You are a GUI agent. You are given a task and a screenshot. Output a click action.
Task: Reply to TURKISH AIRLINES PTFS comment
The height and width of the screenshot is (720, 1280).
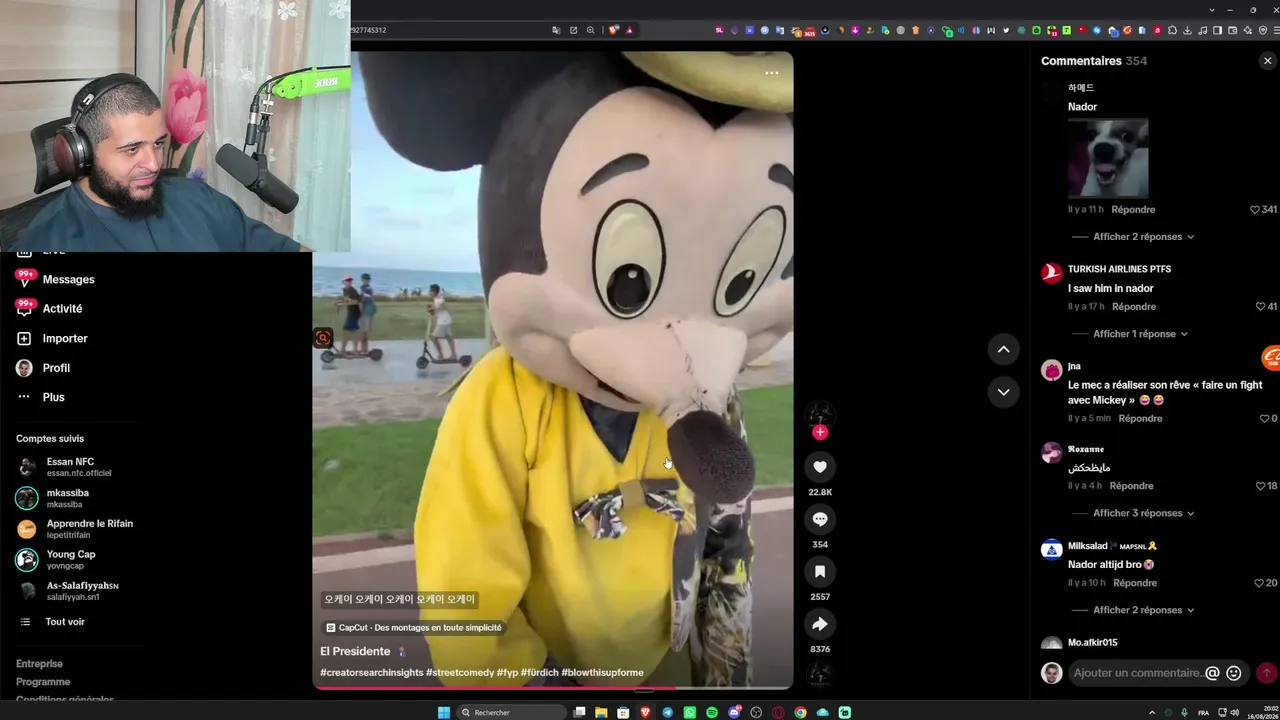point(1134,307)
